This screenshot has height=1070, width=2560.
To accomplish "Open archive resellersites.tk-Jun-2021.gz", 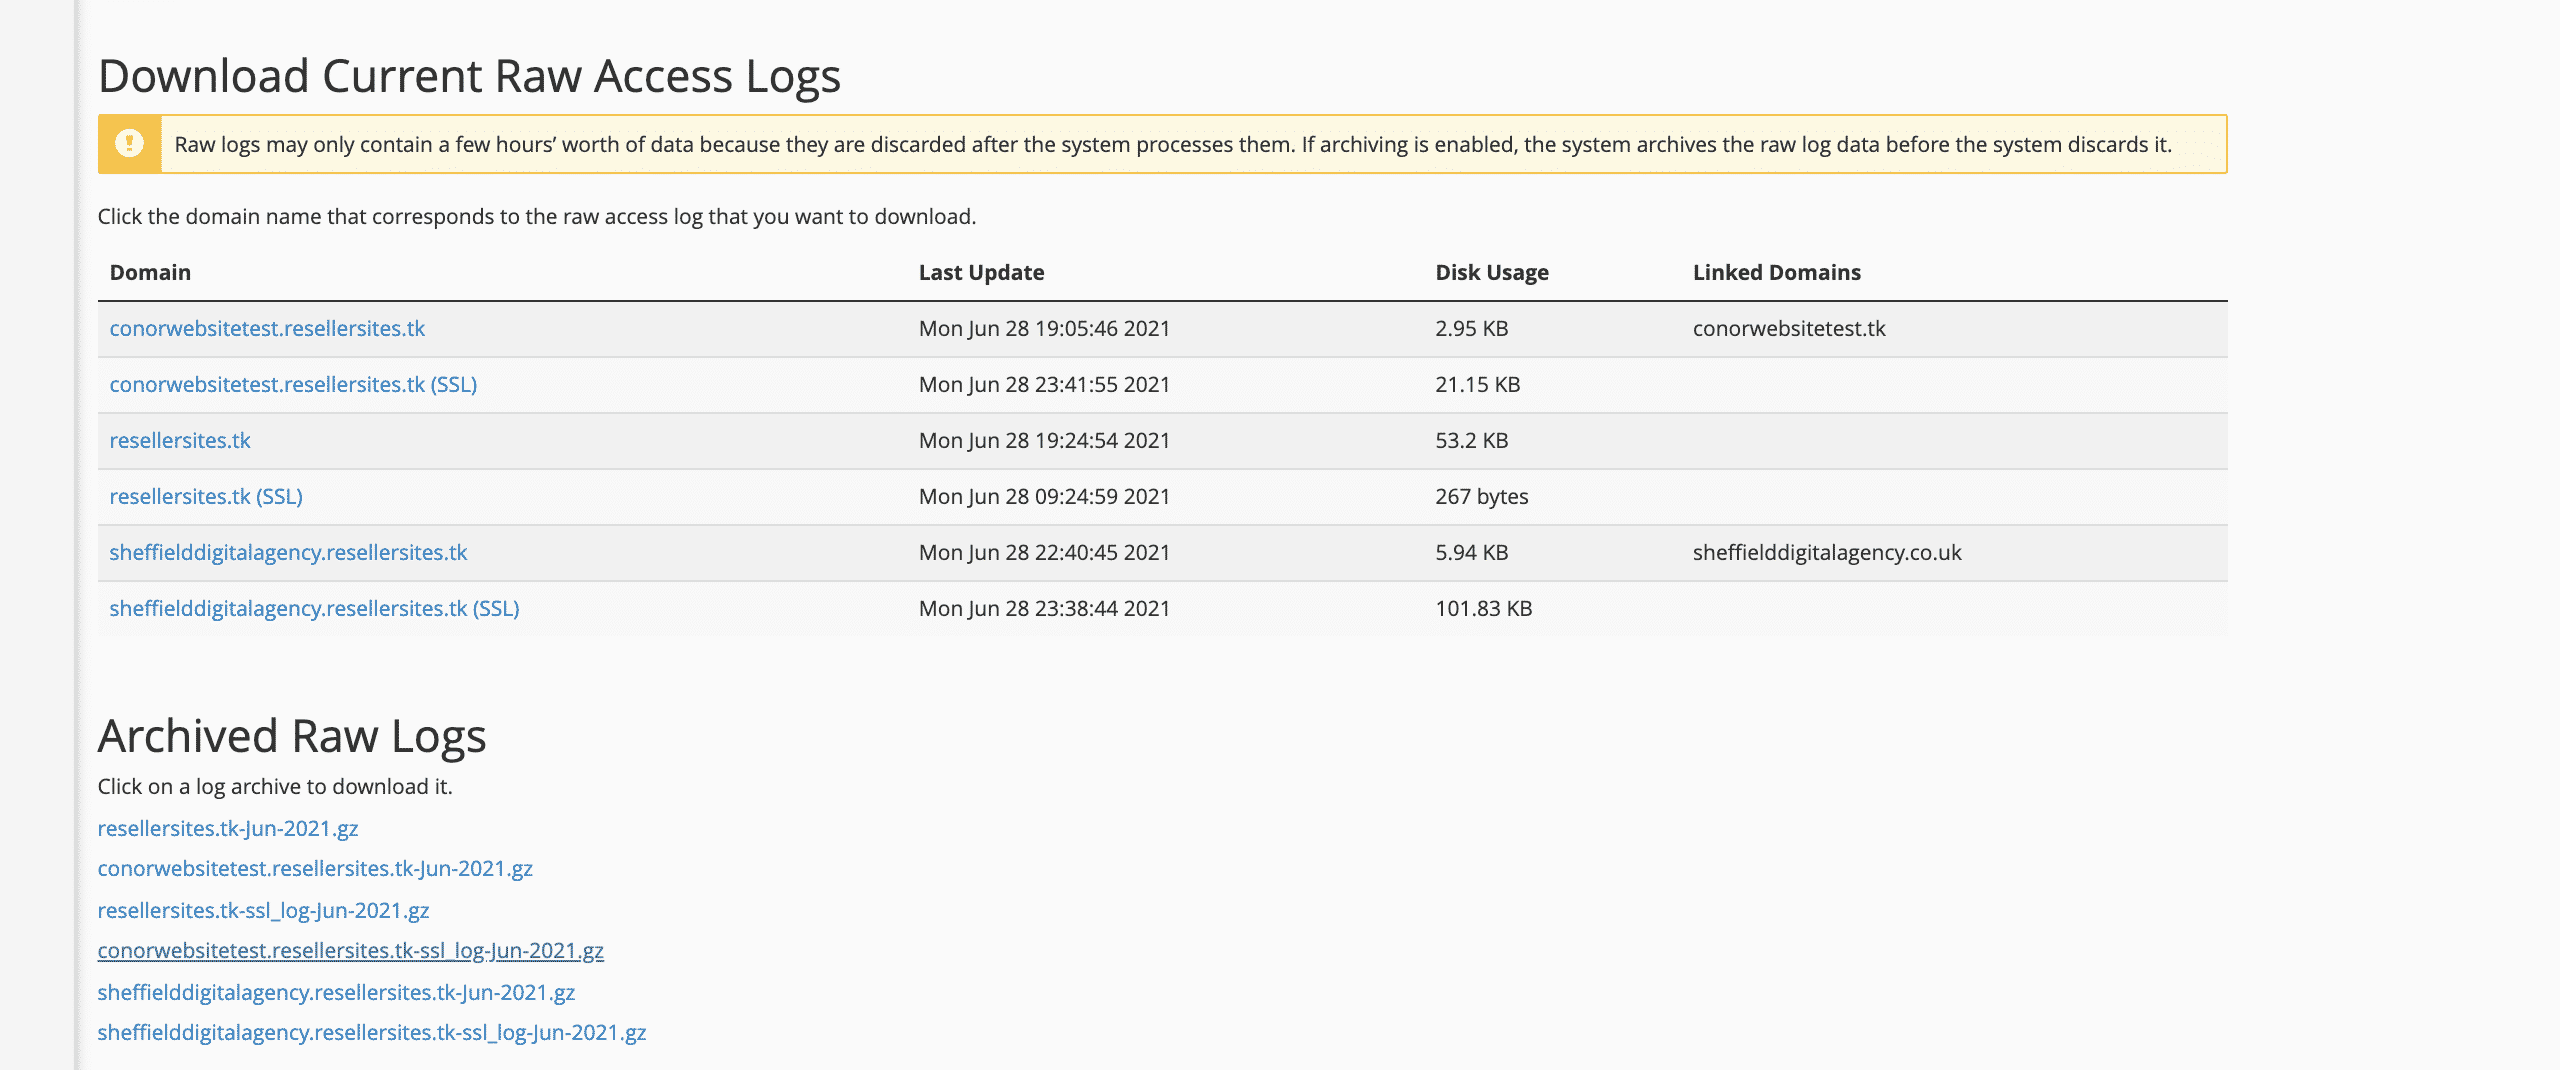I will (228, 829).
